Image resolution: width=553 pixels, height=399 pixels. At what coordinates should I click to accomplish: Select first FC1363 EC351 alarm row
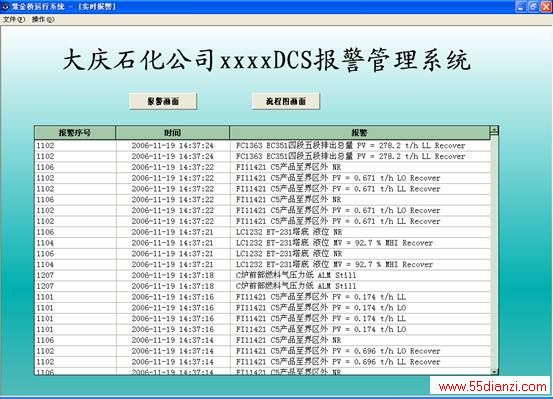pos(262,145)
